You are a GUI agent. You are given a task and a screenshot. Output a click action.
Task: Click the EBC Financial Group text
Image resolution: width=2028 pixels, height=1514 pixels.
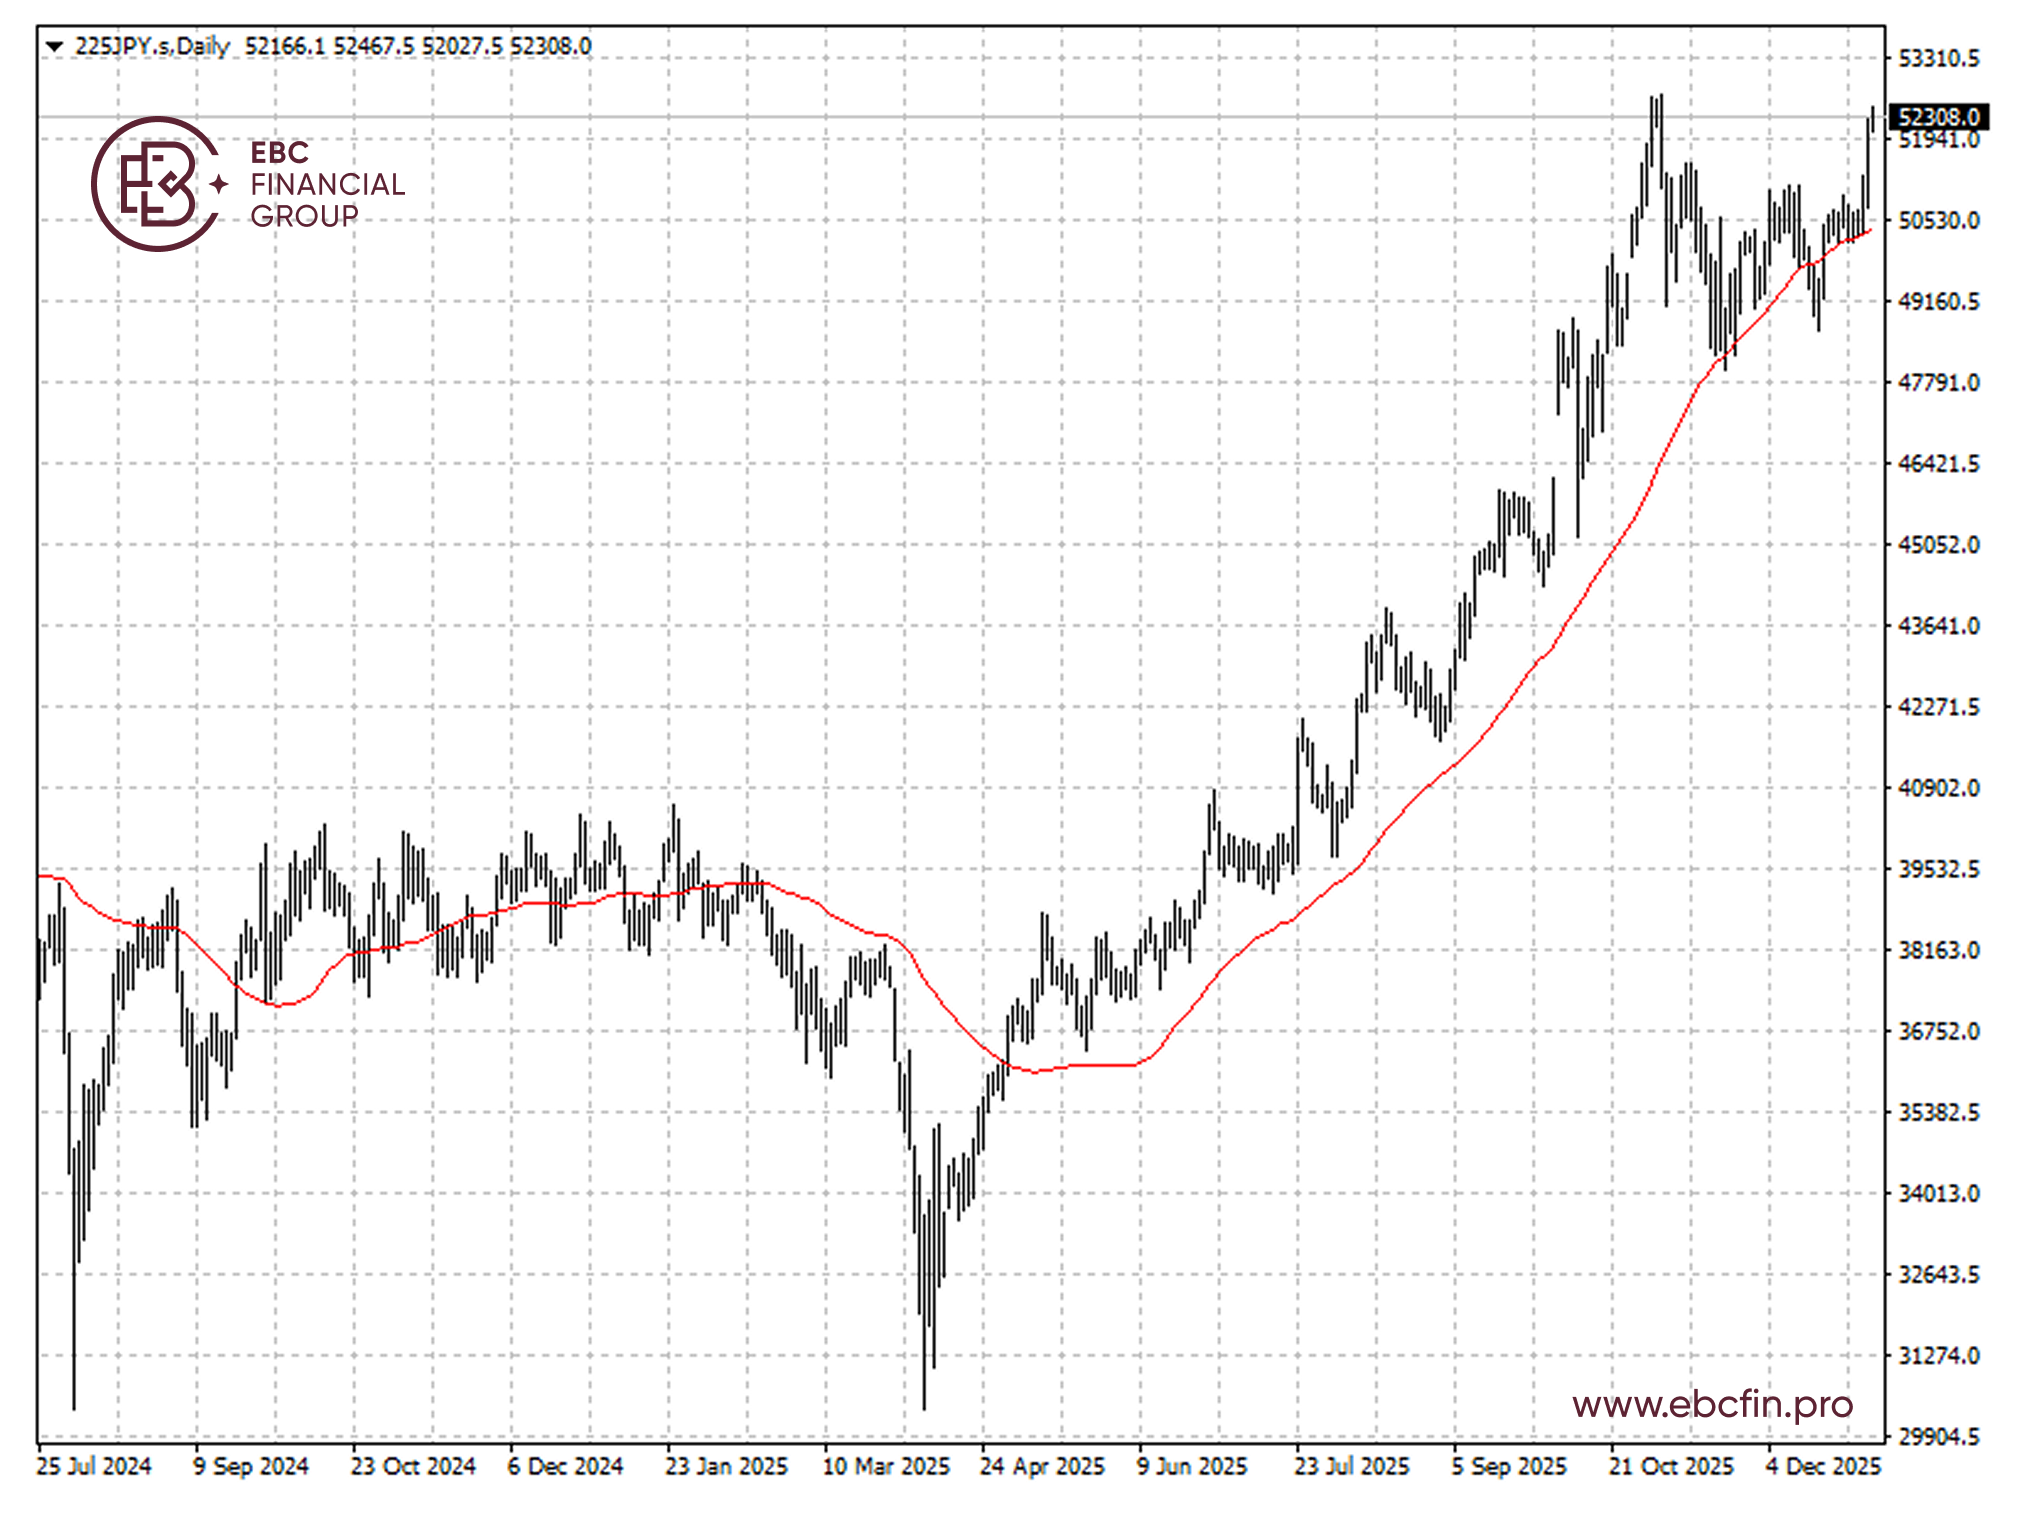click(327, 184)
